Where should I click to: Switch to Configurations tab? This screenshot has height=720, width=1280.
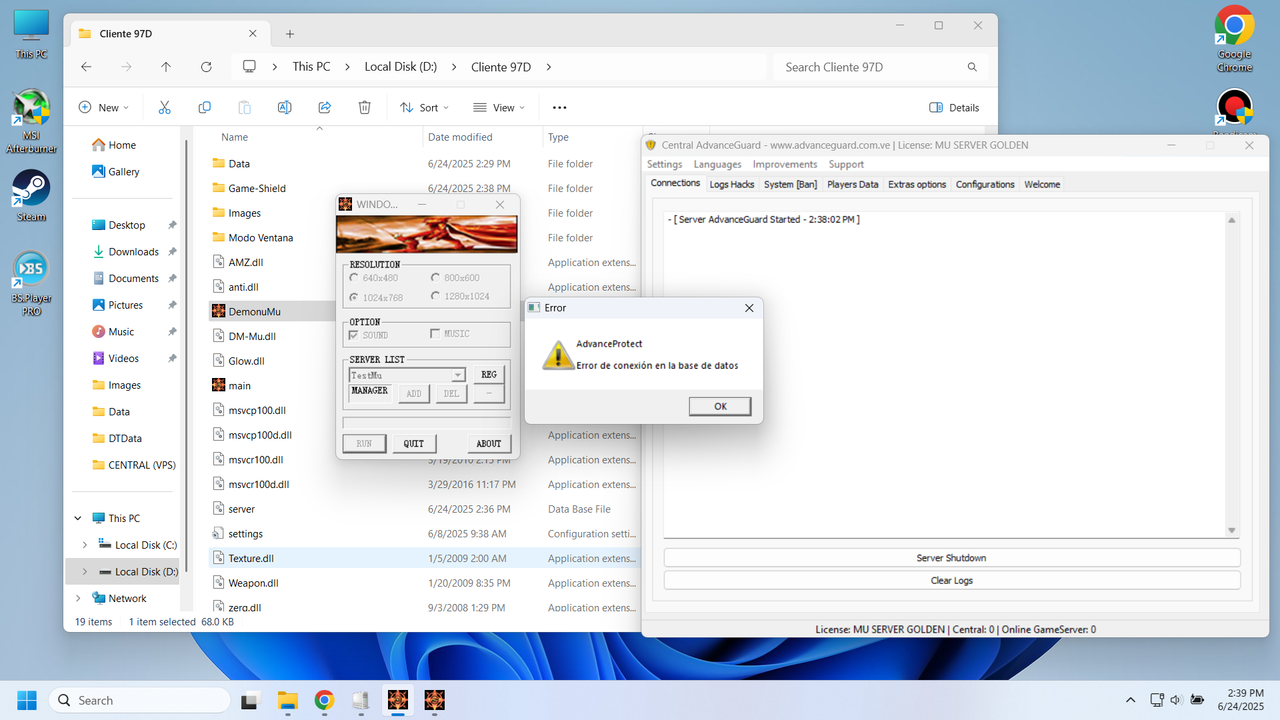(985, 184)
